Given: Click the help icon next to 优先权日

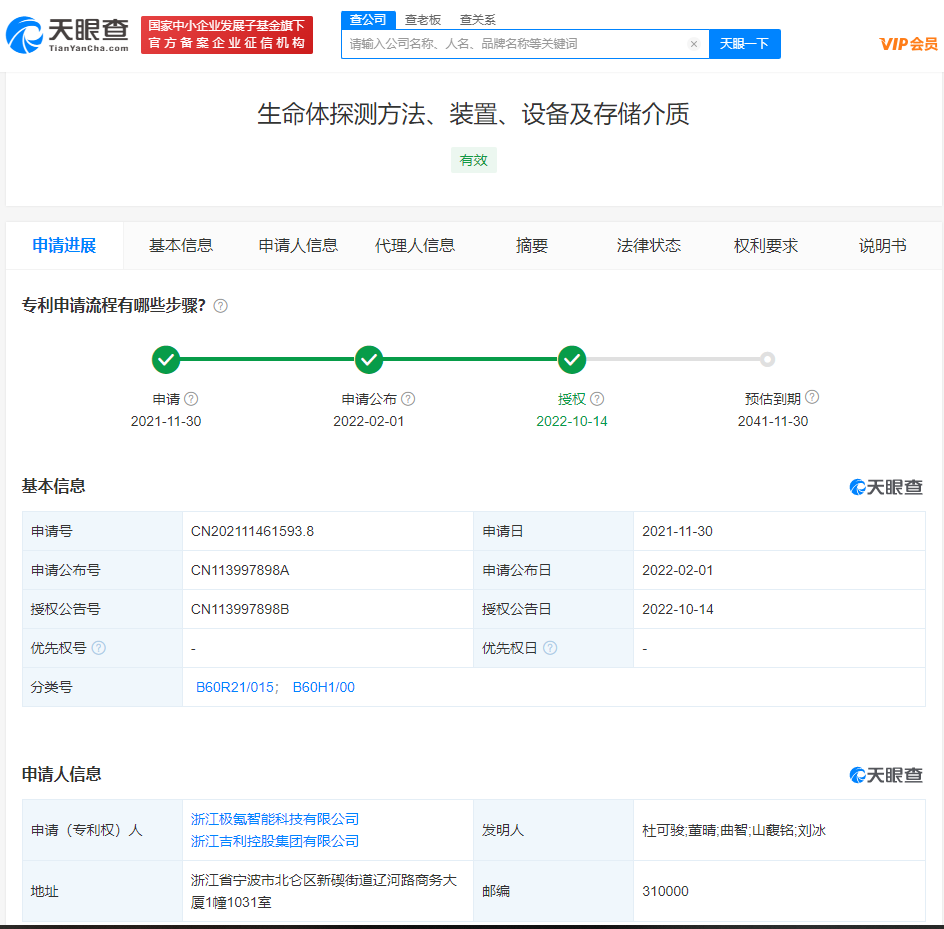Looking at the screenshot, I should click(550, 648).
